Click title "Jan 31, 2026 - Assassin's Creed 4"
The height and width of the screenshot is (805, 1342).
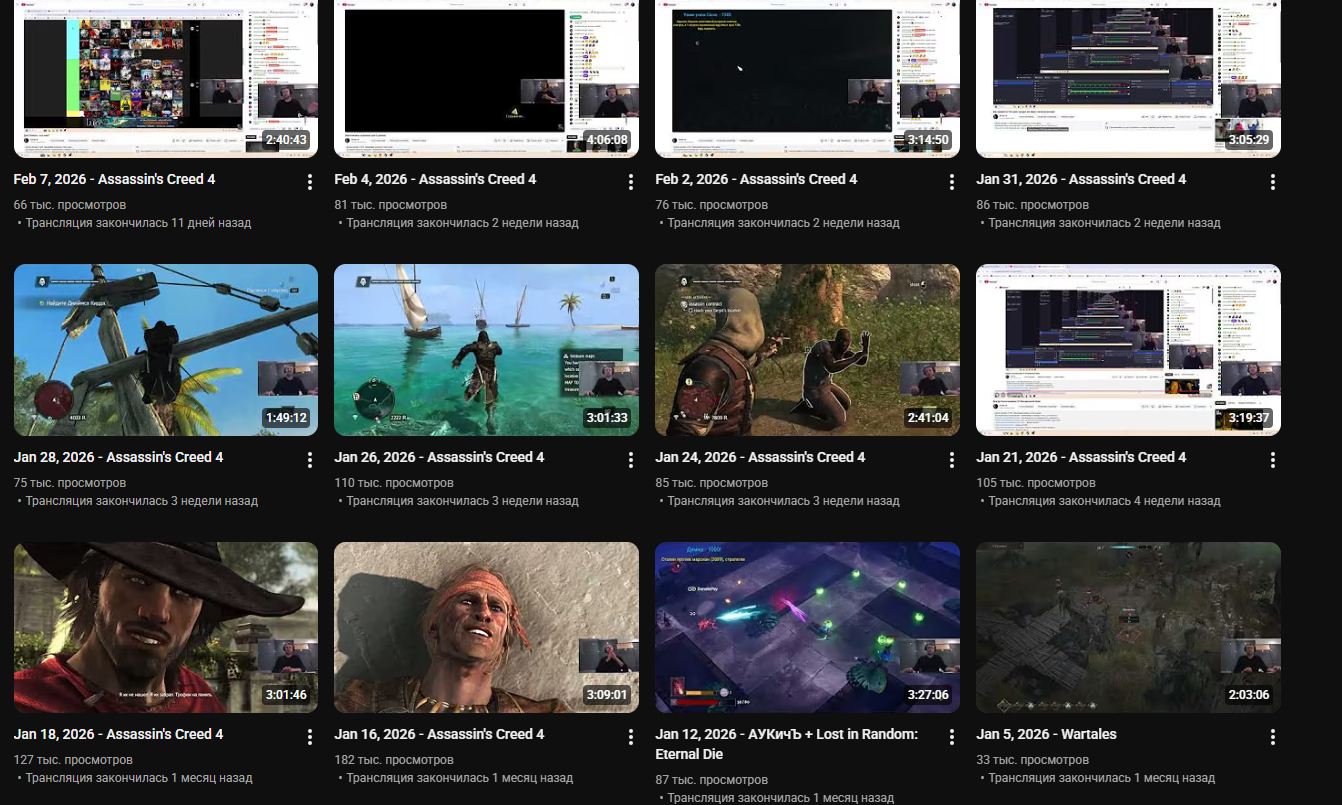coord(1081,180)
